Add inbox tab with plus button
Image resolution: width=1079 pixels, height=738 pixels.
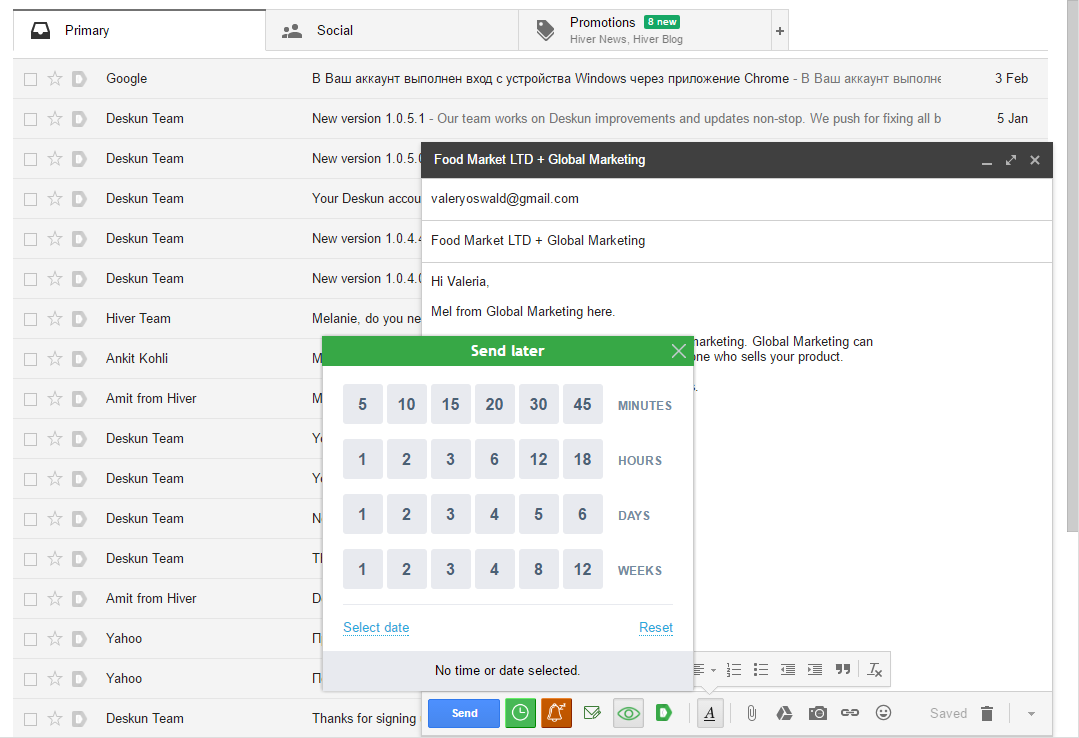coord(780,30)
